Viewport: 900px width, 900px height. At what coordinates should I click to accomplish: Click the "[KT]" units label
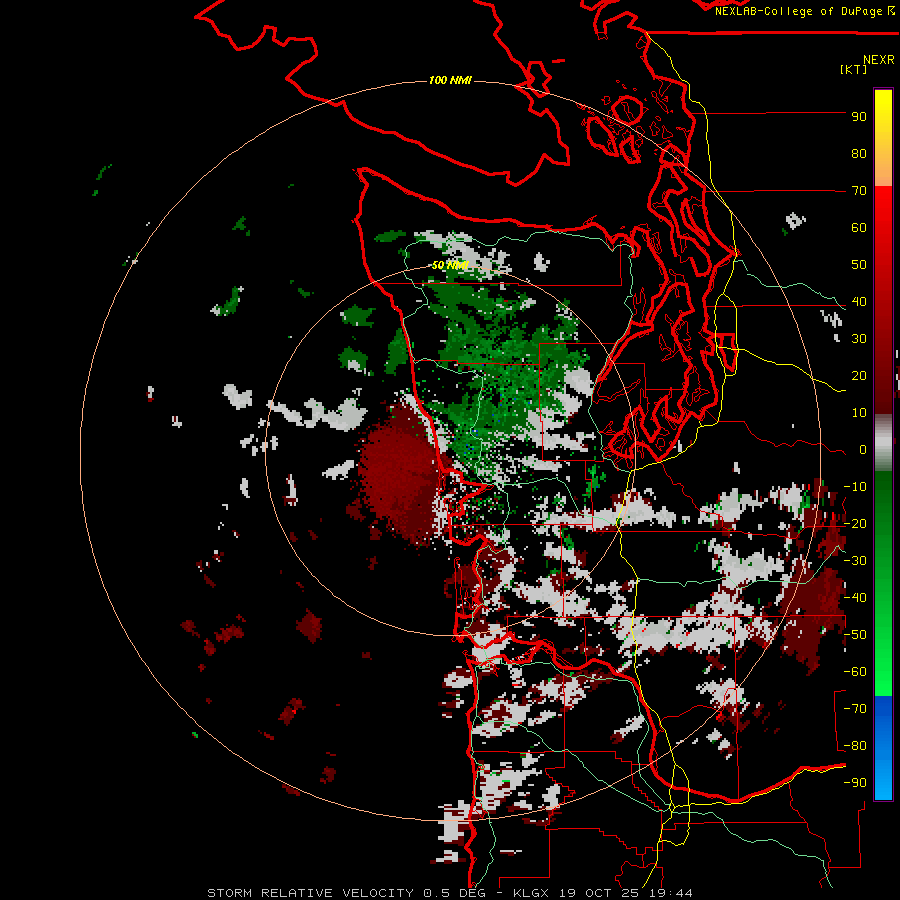tap(853, 69)
